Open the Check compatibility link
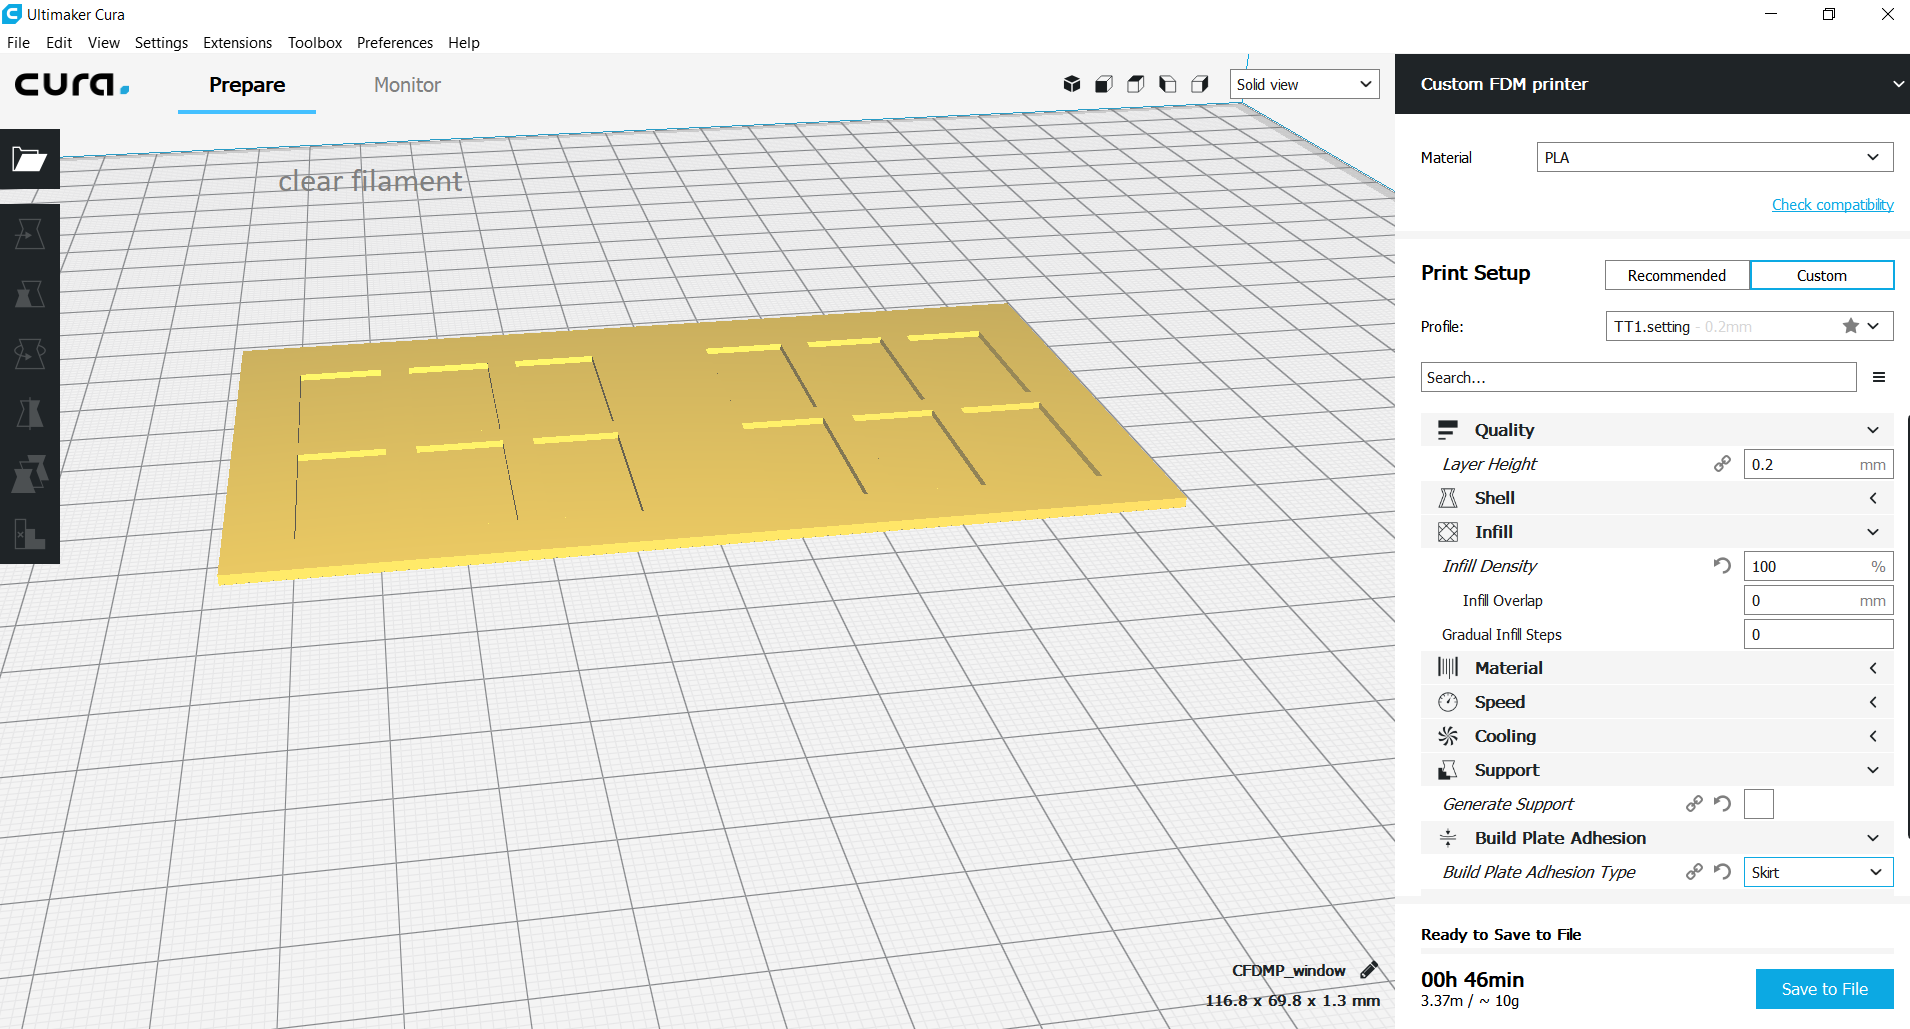 pyautogui.click(x=1833, y=204)
